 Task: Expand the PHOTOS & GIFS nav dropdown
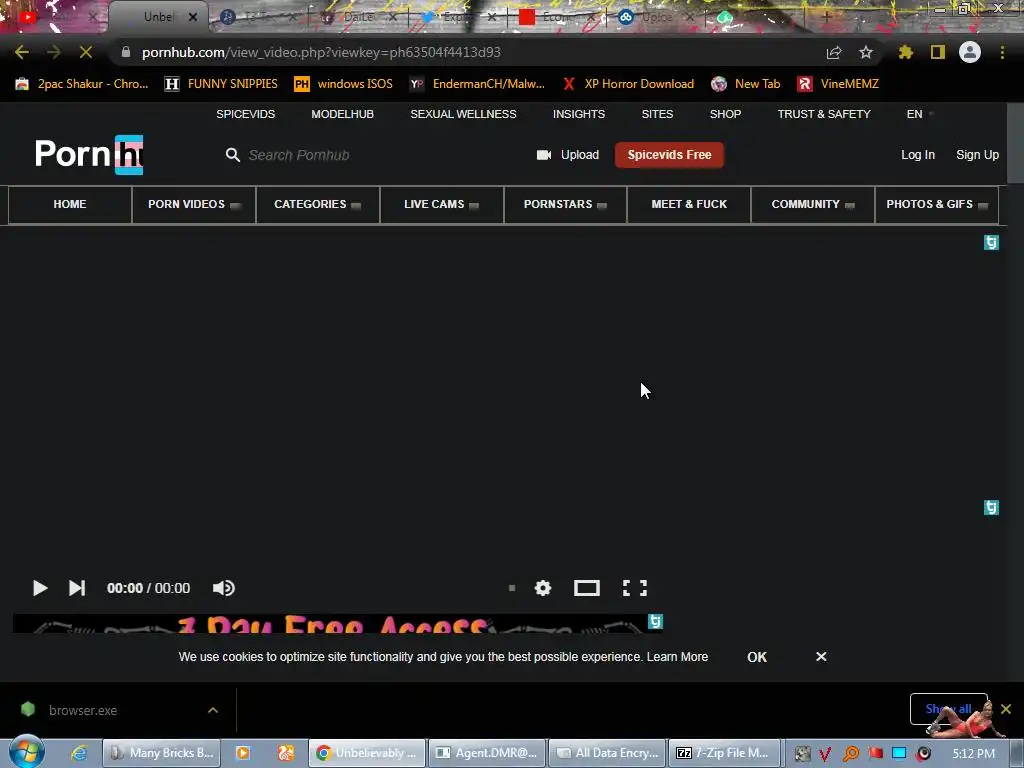click(x=936, y=204)
